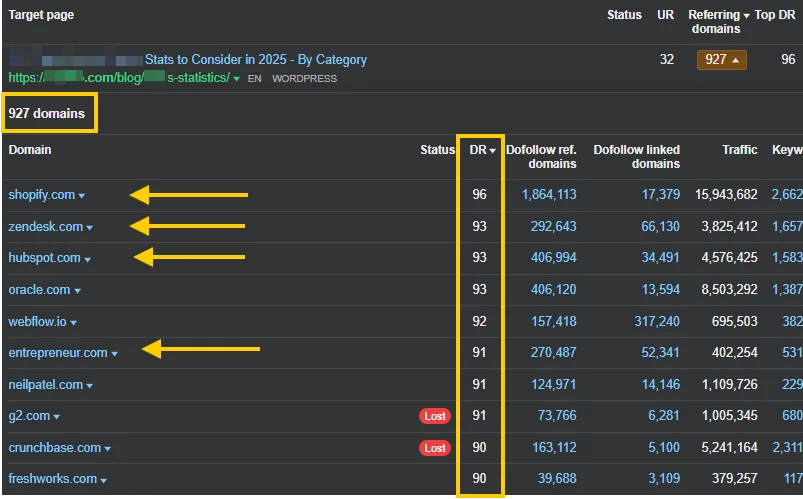Open freshworks.com domain link
803x499 pixels.
(53, 479)
